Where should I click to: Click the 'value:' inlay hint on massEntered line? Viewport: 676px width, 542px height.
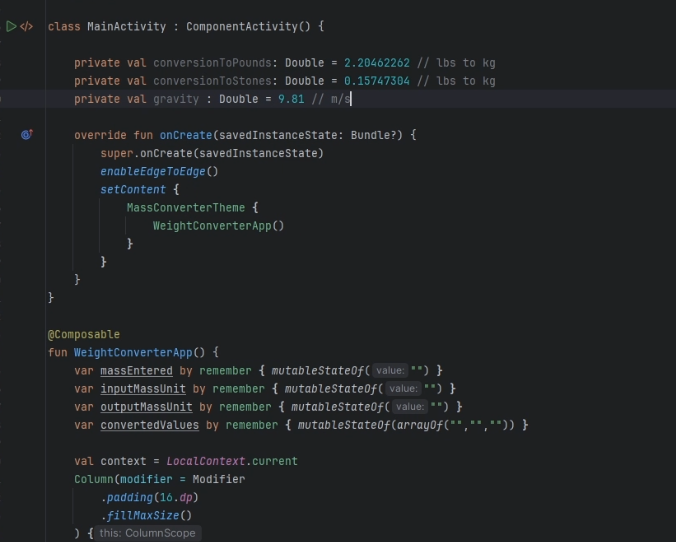point(390,370)
